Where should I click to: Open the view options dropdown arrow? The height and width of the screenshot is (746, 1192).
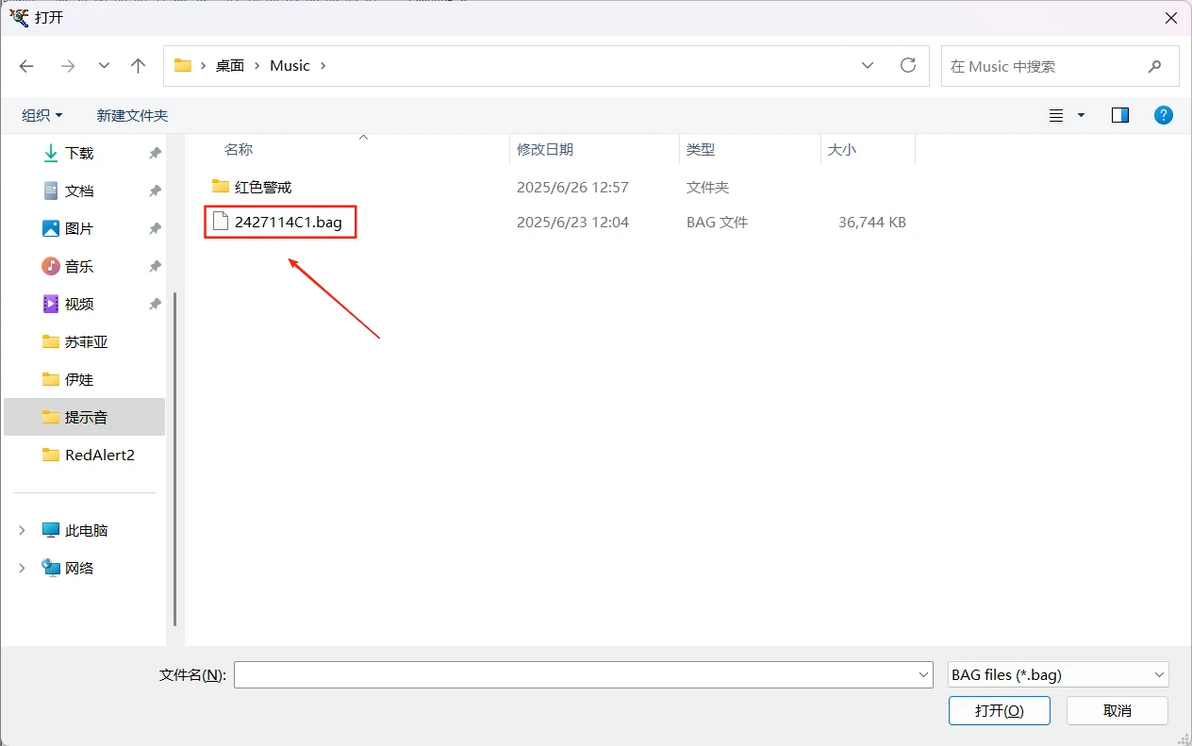pos(1081,116)
